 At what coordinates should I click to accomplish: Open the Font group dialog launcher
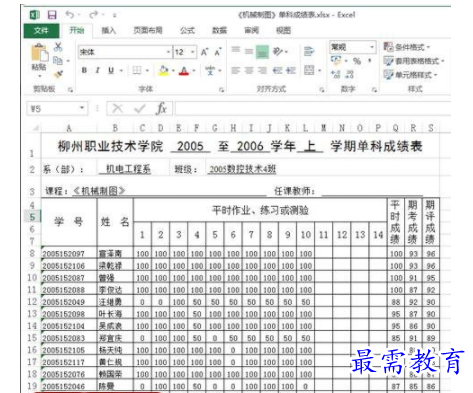(222, 89)
